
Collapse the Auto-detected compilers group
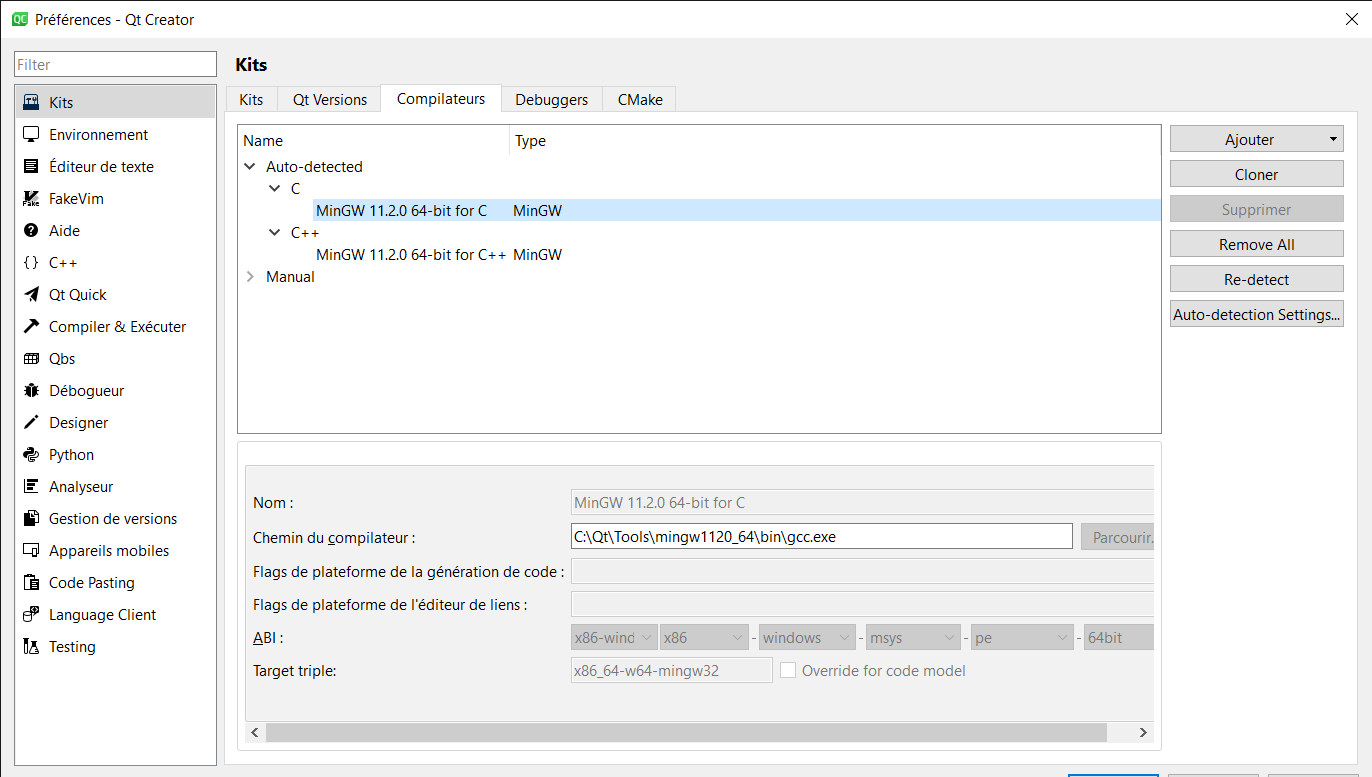tap(249, 166)
